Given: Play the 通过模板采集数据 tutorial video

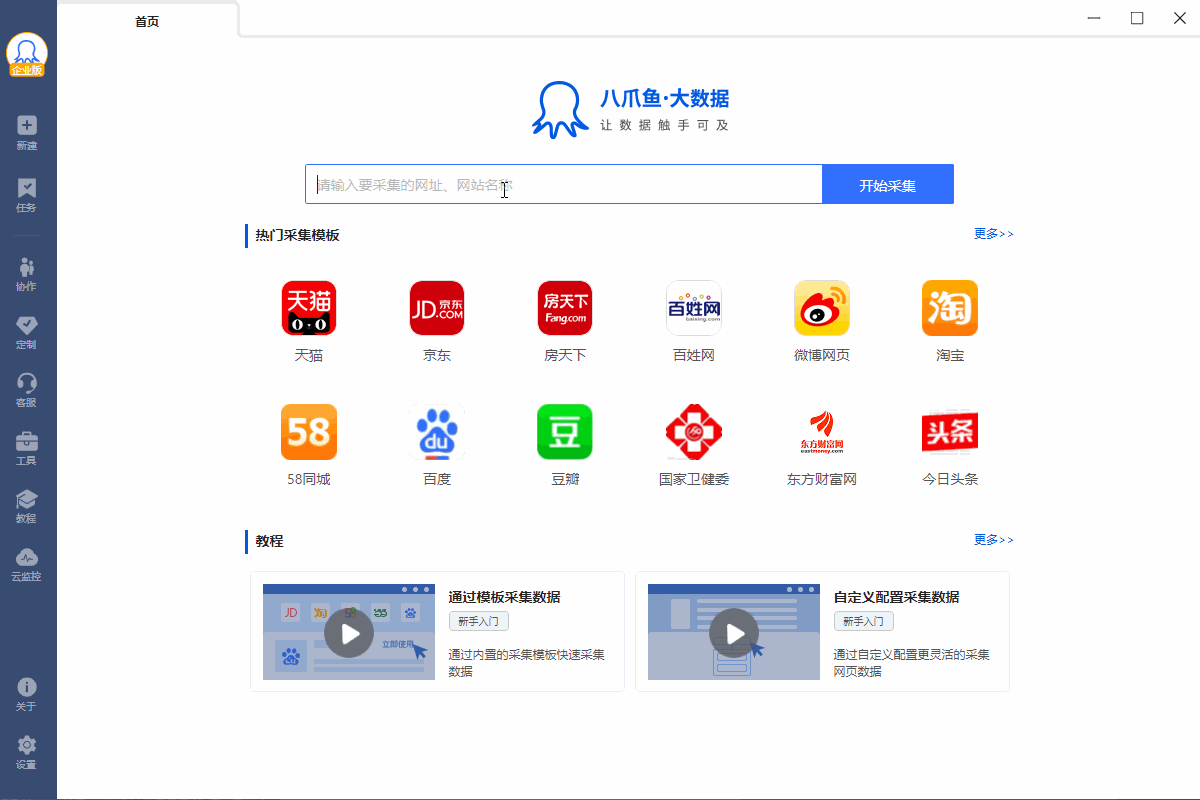Looking at the screenshot, I should tap(349, 633).
